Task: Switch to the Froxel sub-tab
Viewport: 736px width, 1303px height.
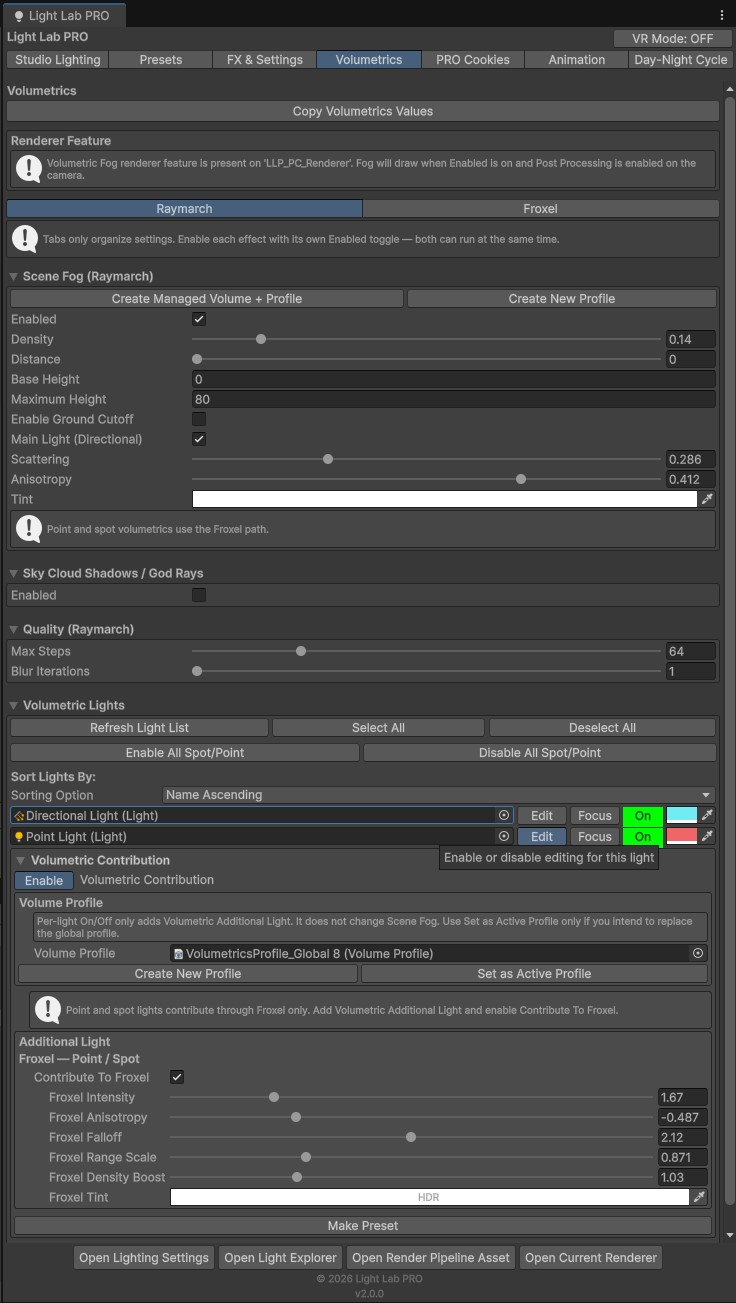Action: [x=540, y=209]
